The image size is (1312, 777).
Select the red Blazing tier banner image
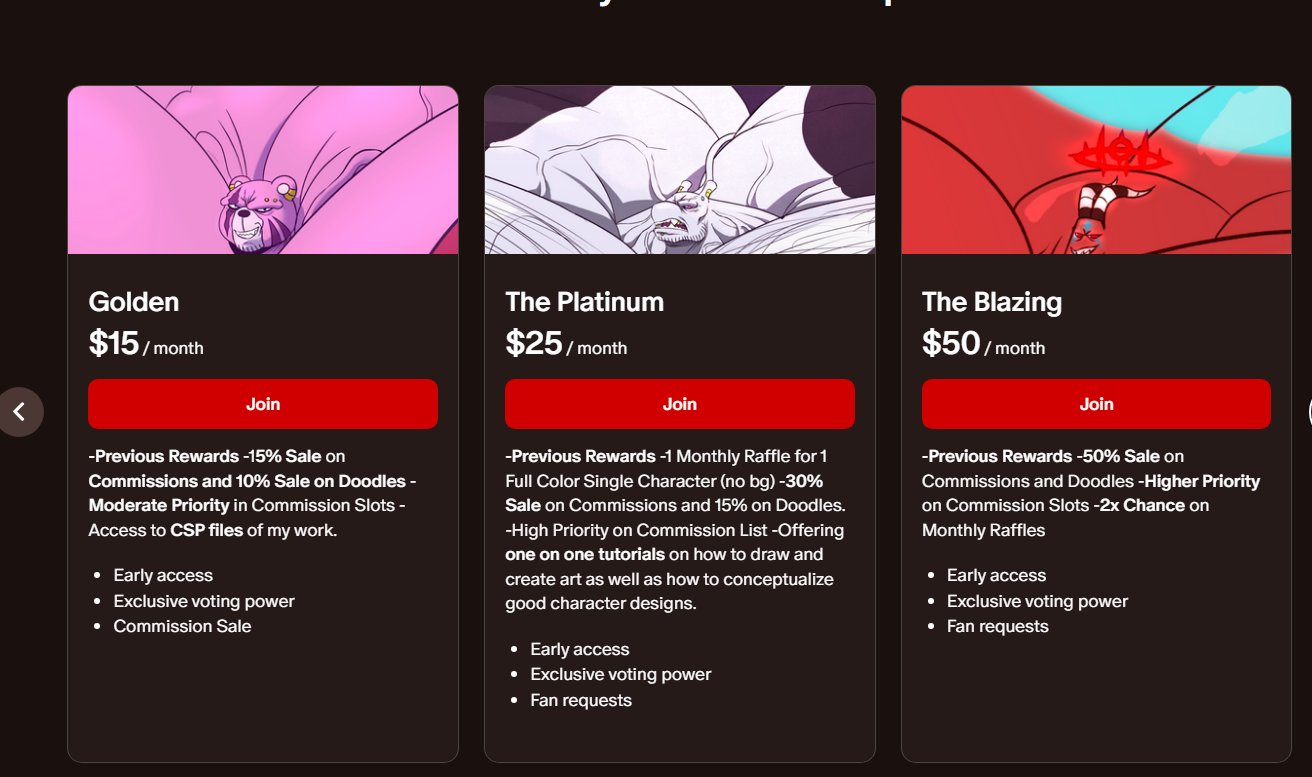click(1096, 170)
